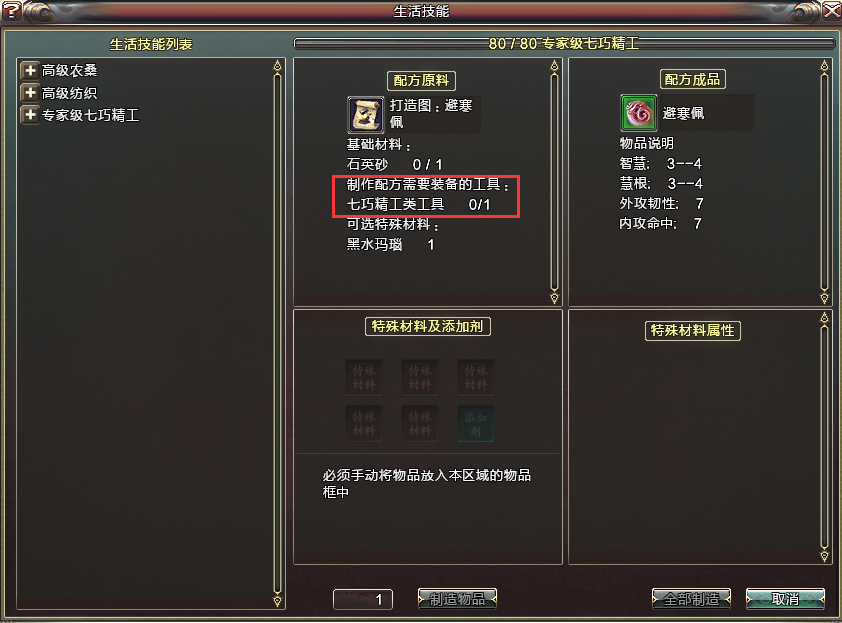Select the second top-row 特殊材料 slot
842x623 pixels.
[x=420, y=378]
